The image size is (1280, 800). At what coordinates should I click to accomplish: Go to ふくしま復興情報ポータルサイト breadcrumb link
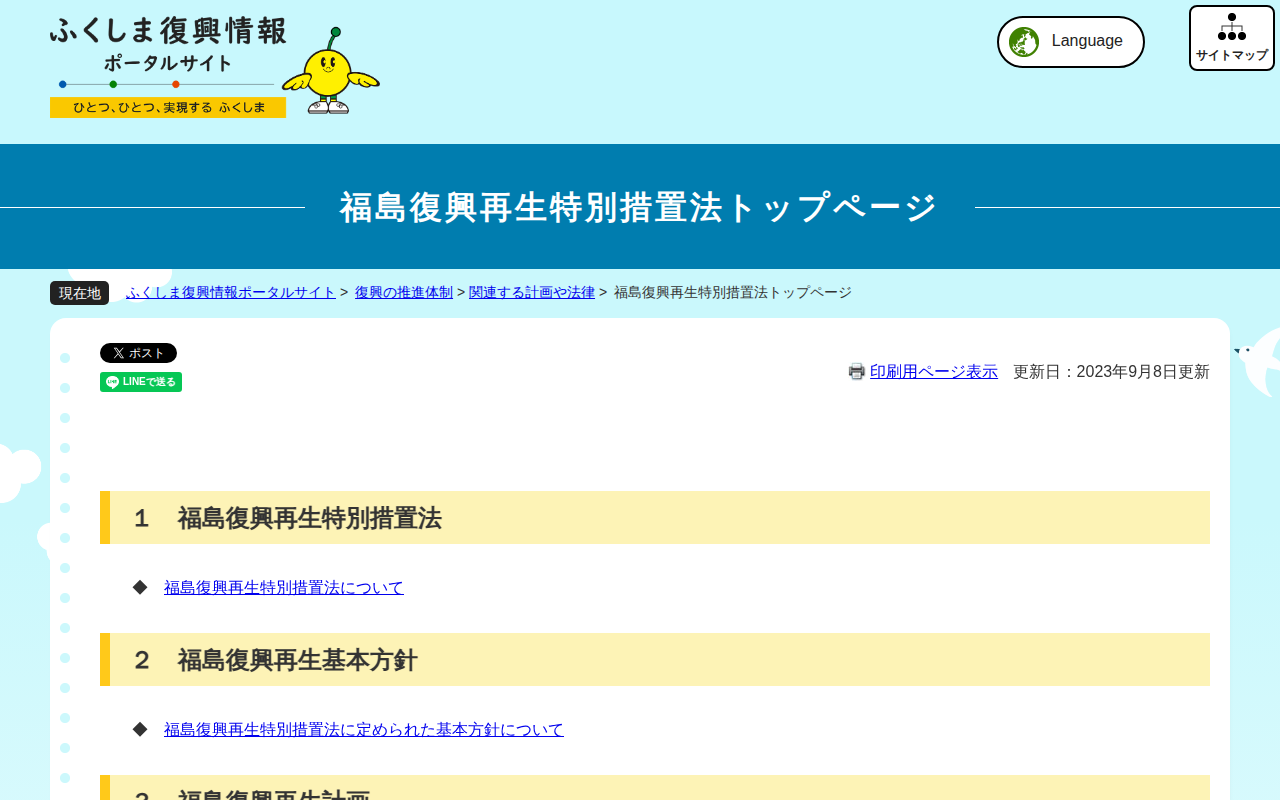231,292
